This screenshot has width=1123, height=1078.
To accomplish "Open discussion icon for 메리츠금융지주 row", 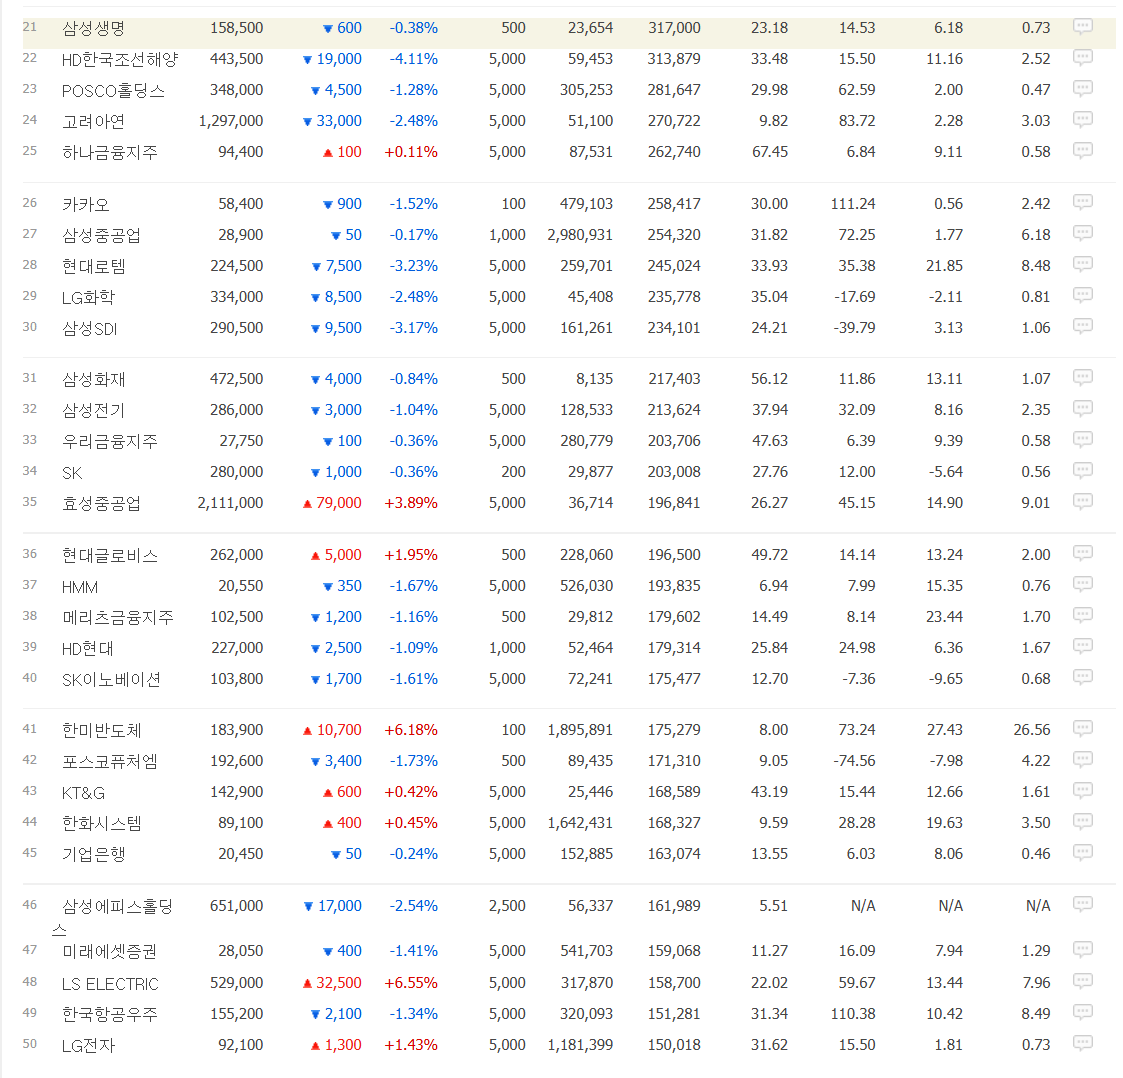I will [x=1082, y=615].
